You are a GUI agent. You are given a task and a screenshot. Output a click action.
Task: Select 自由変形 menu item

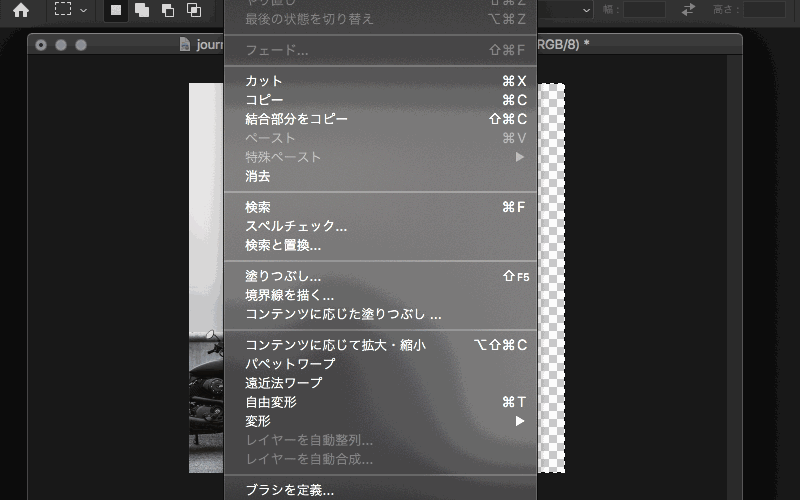point(381,402)
